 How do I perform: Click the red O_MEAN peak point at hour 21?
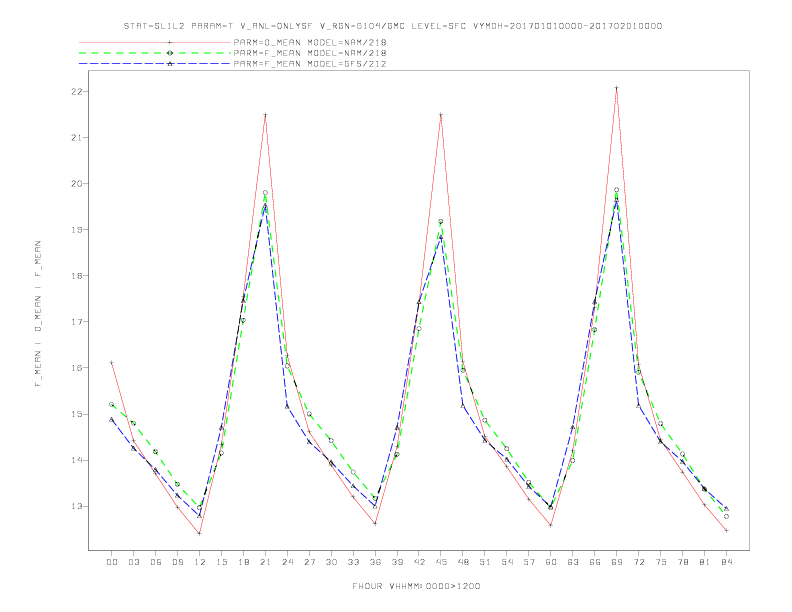[265, 115]
